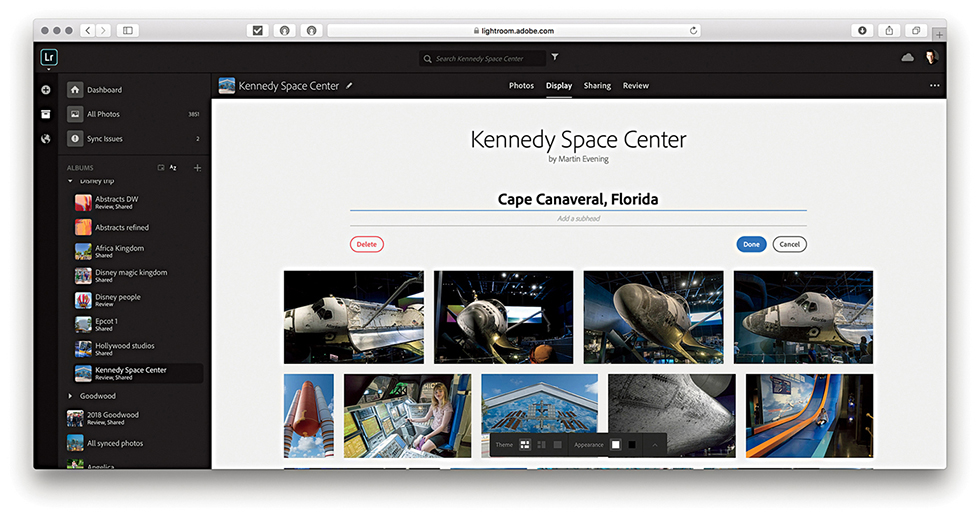980x517 pixels.
Task: Switch to the Photos tab
Action: click(x=521, y=86)
